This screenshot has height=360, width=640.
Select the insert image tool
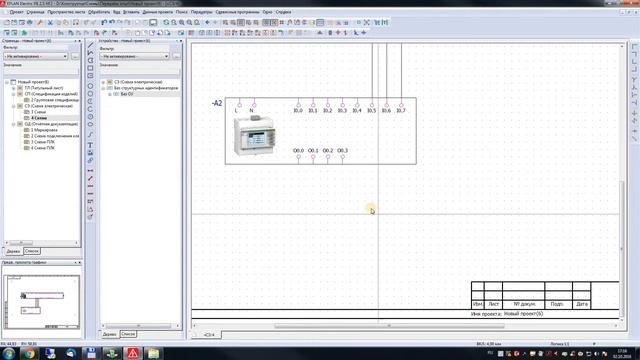91,153
